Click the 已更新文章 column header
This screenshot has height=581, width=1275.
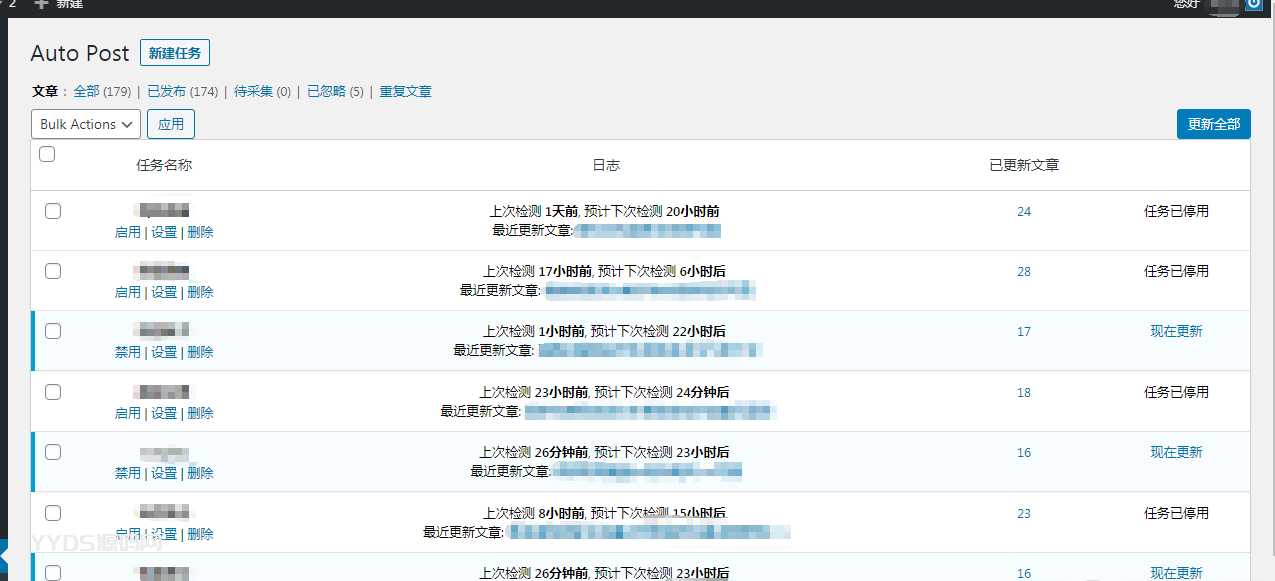coord(1024,165)
